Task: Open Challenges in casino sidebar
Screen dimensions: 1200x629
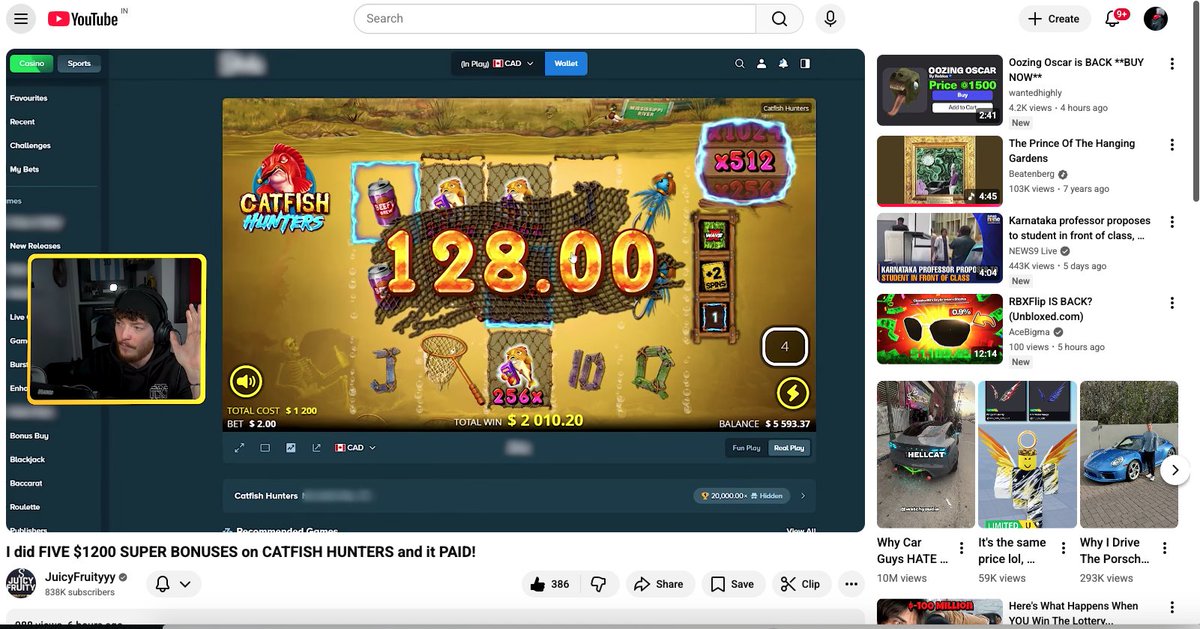Action: point(30,146)
